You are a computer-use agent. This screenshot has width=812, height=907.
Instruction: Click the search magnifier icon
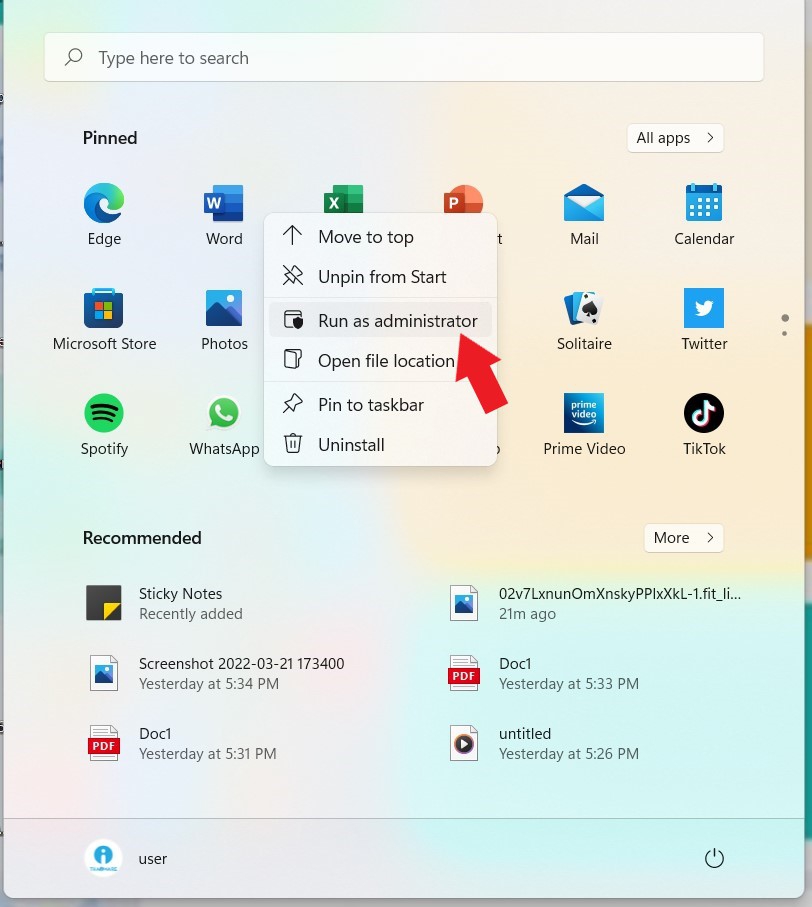pos(74,57)
